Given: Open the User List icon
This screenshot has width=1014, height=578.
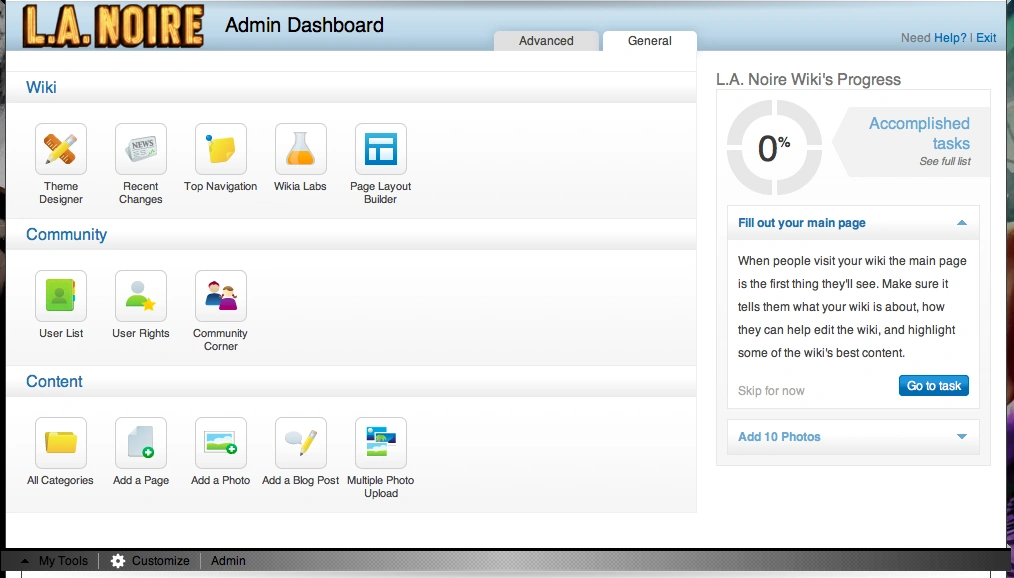Looking at the screenshot, I should 61,296.
